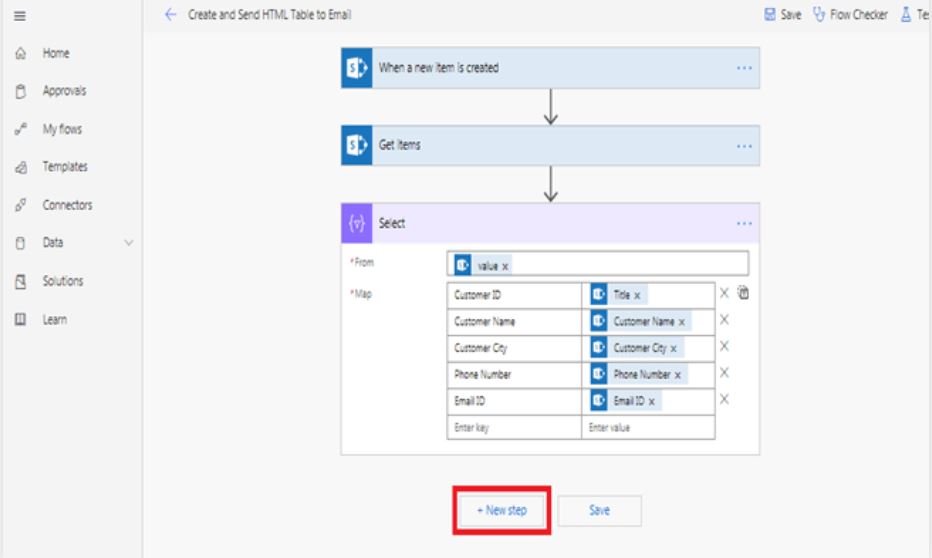Viewport: 932px width, 558px height.
Task: Open the Get items ellipsis menu
Action: pyautogui.click(x=744, y=146)
